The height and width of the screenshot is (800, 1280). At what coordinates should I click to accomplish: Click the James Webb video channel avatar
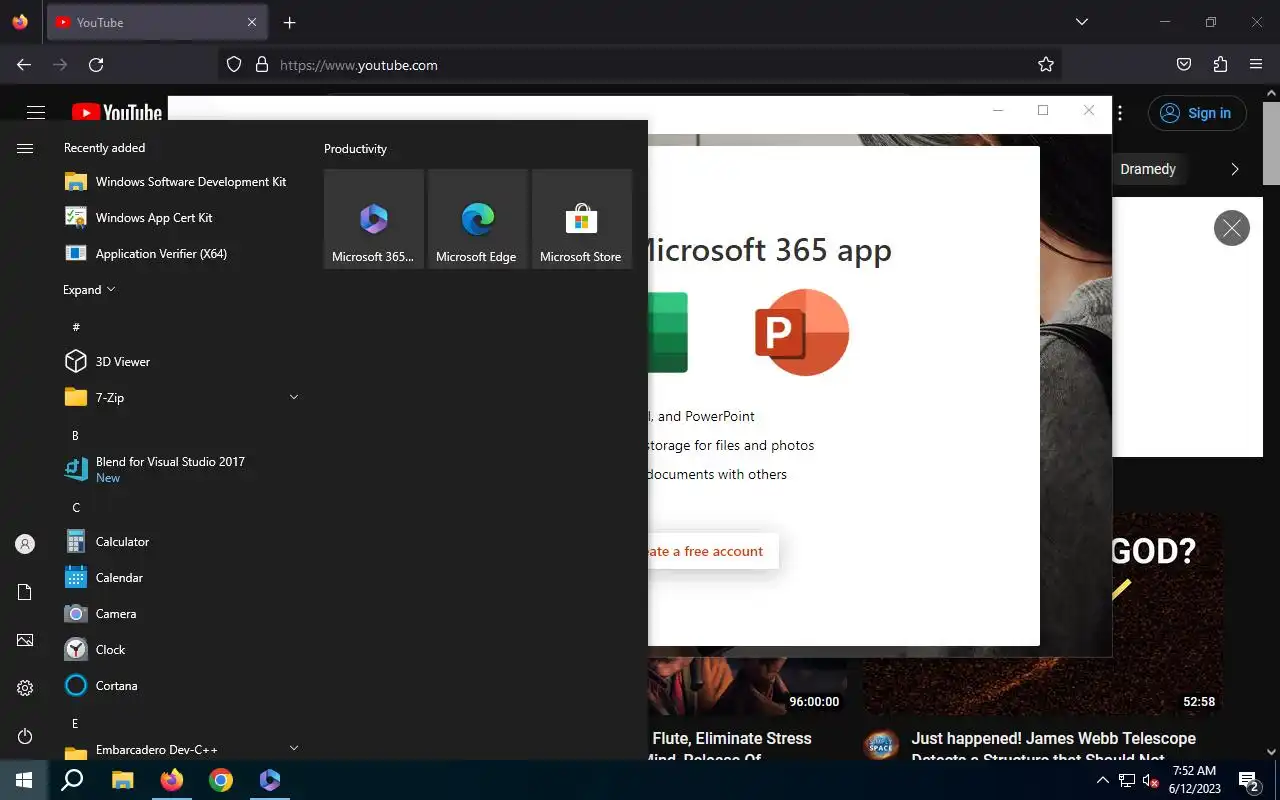(881, 745)
